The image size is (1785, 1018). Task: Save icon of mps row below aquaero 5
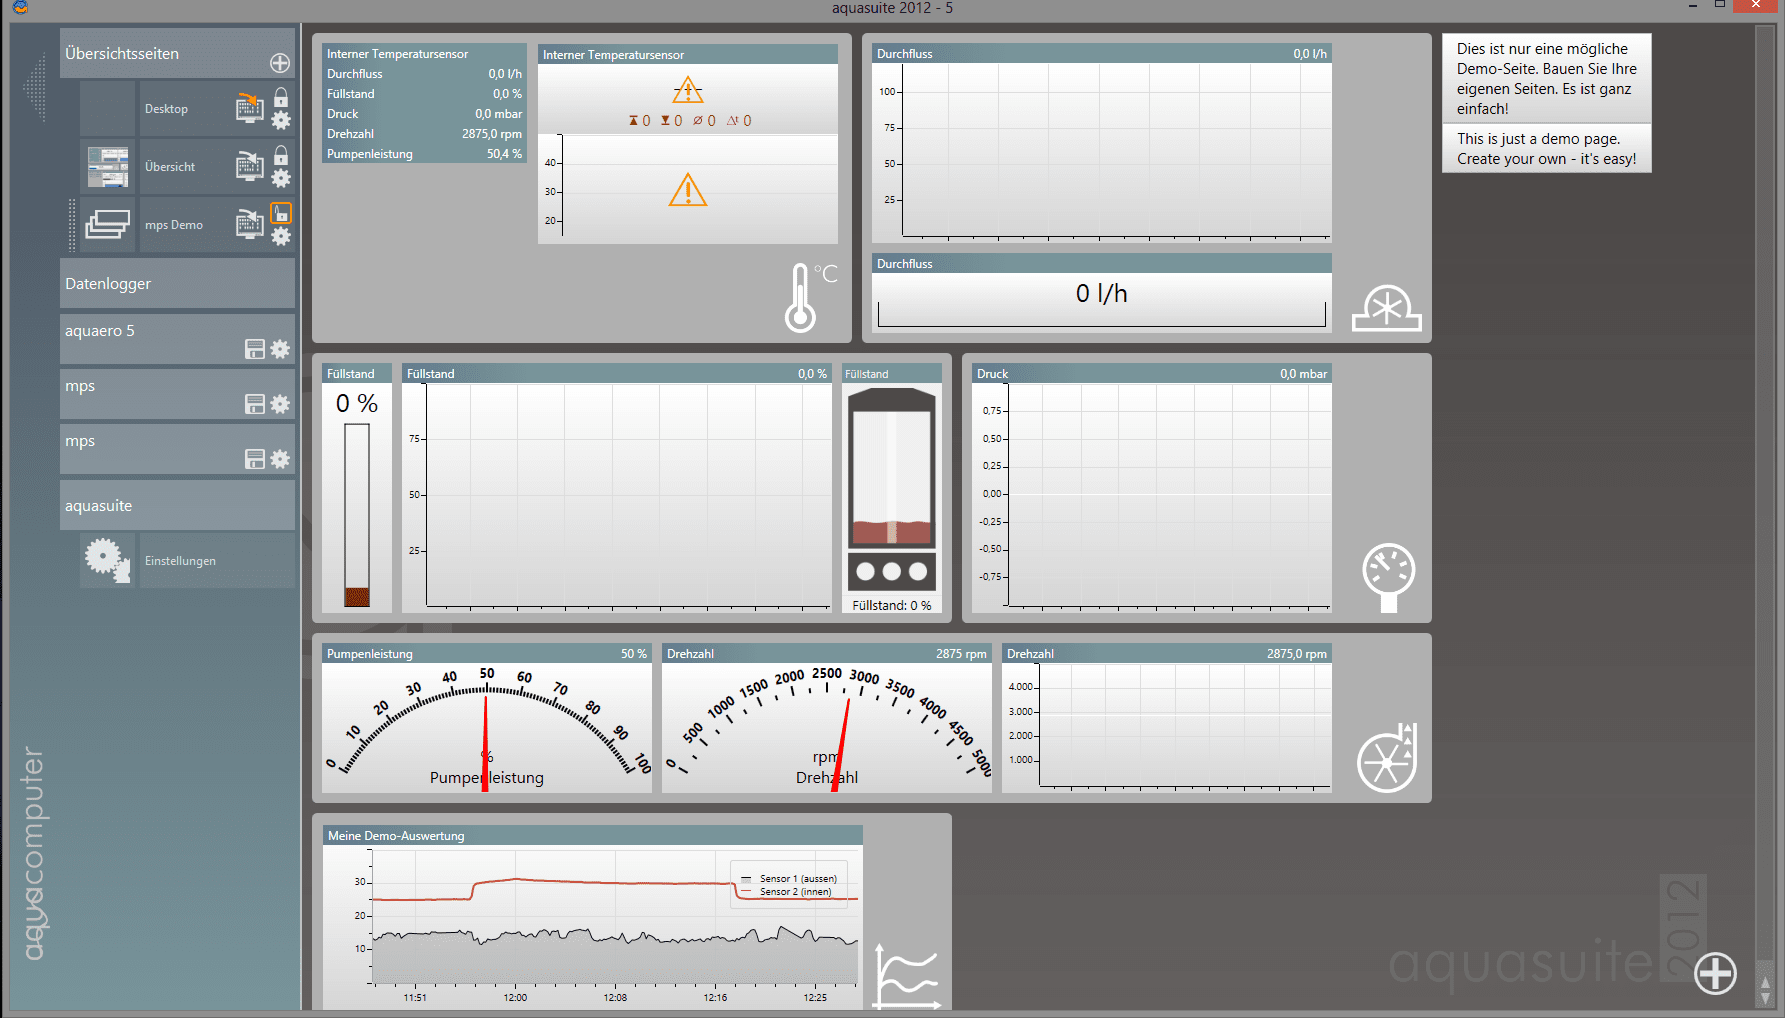(255, 404)
